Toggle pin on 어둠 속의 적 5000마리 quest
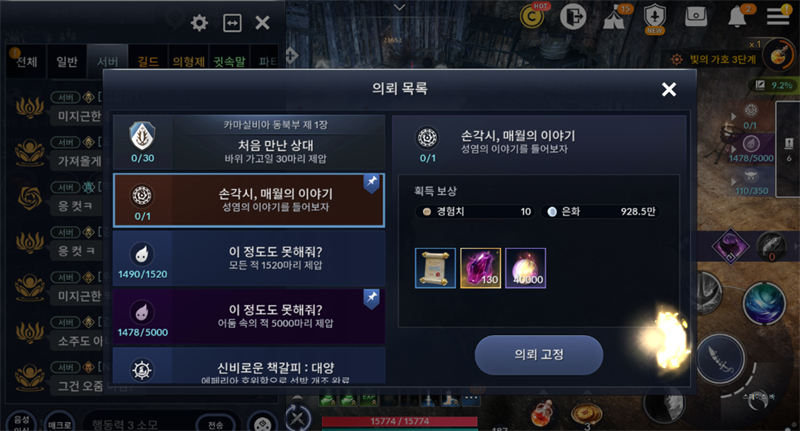The width and height of the screenshot is (800, 431). 371,298
